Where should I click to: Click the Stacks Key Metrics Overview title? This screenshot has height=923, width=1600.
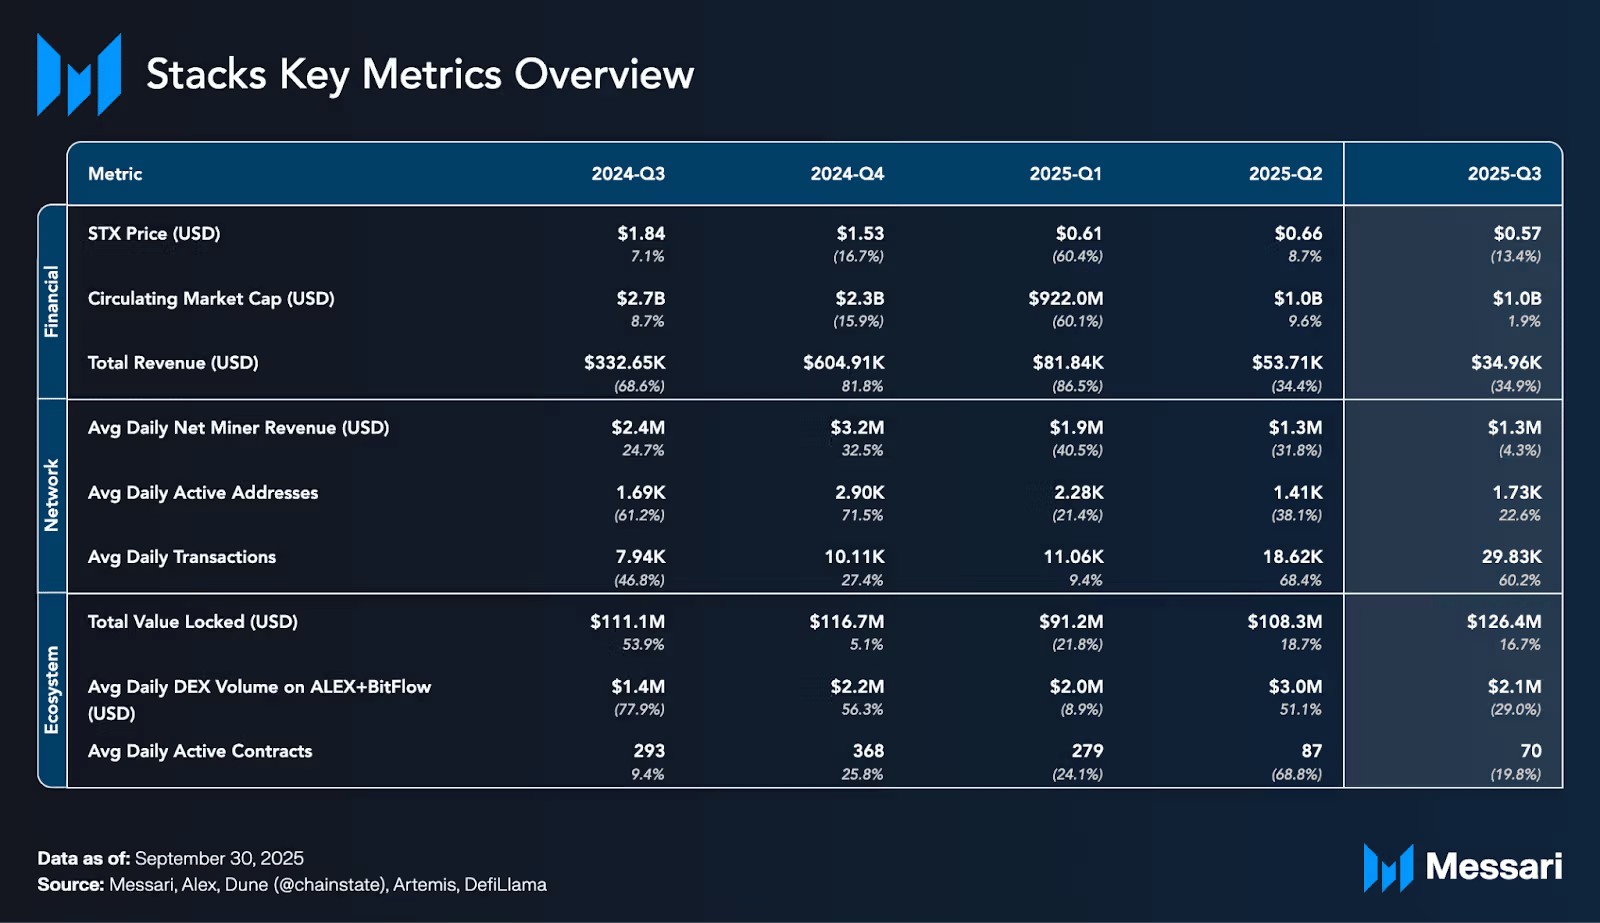[x=420, y=75]
